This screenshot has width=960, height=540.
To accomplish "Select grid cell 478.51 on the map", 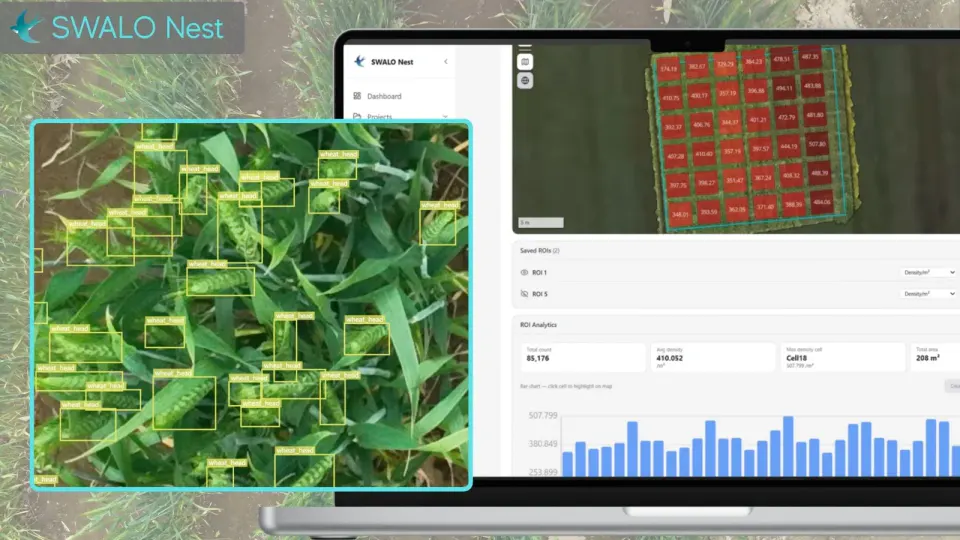I will (x=782, y=59).
